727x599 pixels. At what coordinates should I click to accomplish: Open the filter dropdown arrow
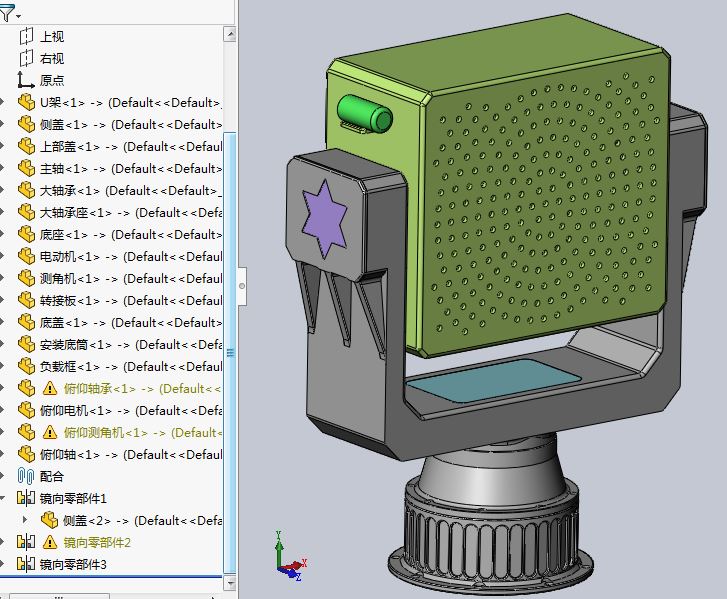(x=19, y=17)
